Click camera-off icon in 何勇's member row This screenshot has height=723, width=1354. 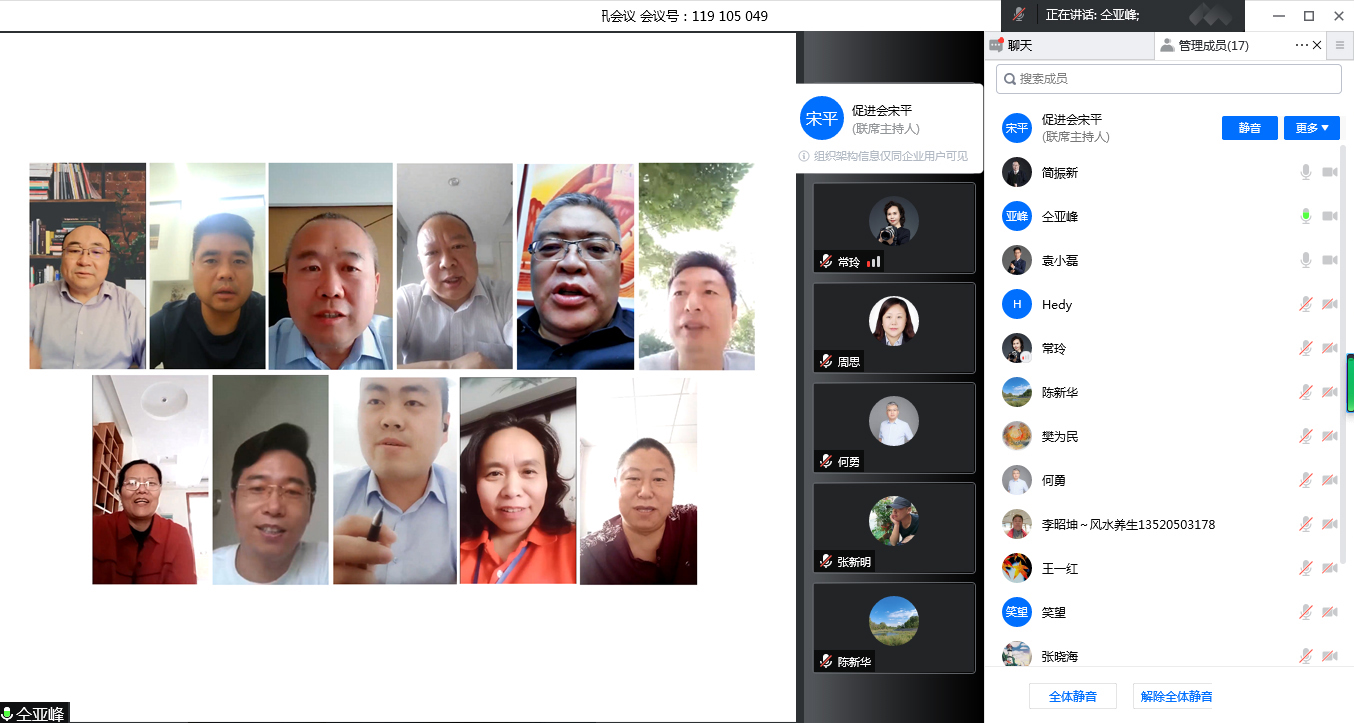(1329, 480)
